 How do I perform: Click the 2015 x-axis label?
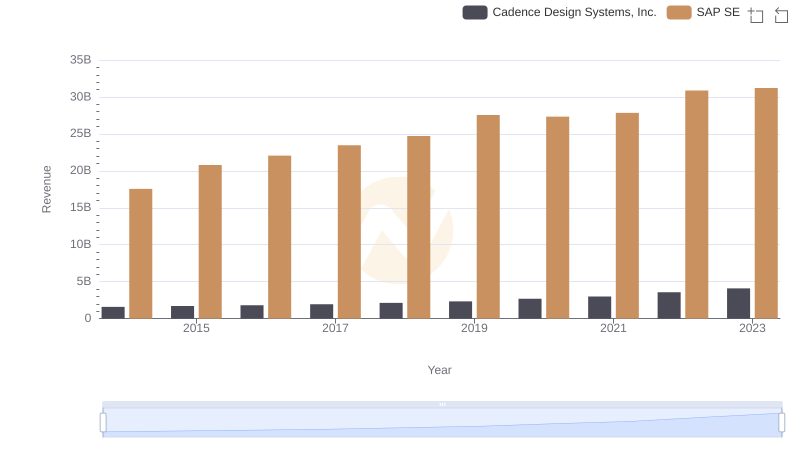(x=196, y=328)
